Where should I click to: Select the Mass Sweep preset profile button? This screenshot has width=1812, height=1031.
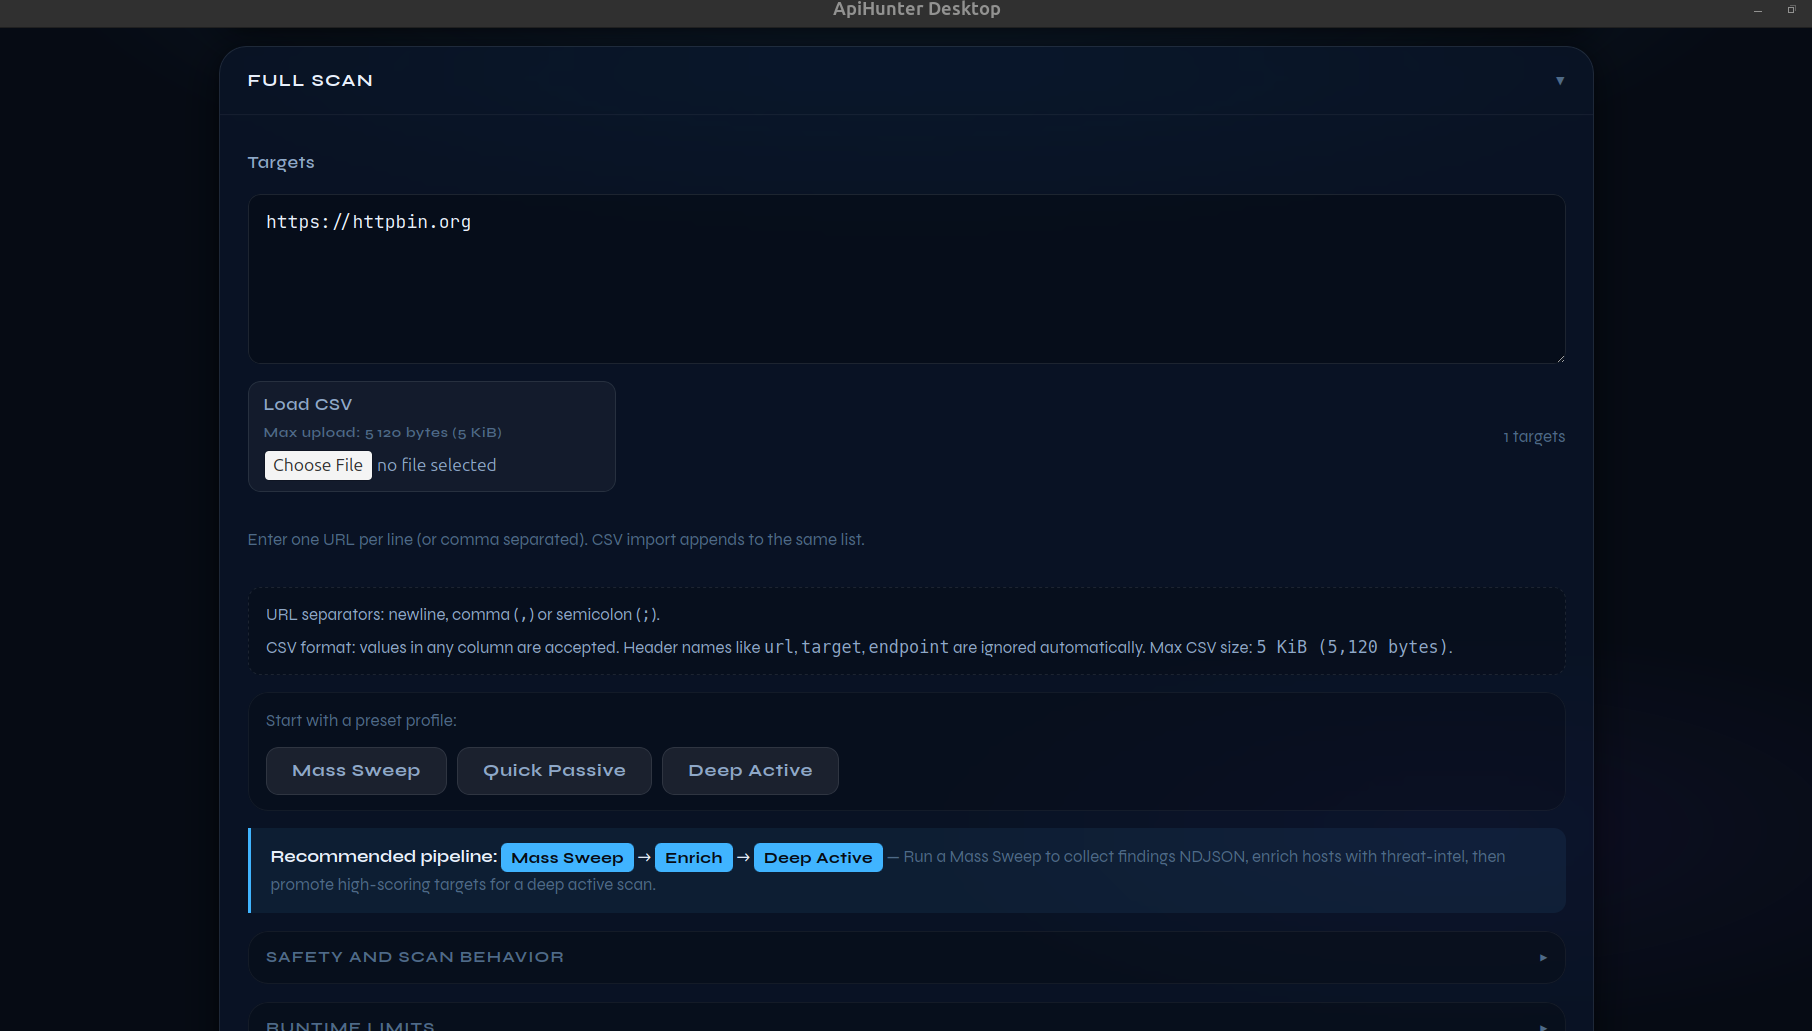[x=356, y=771]
